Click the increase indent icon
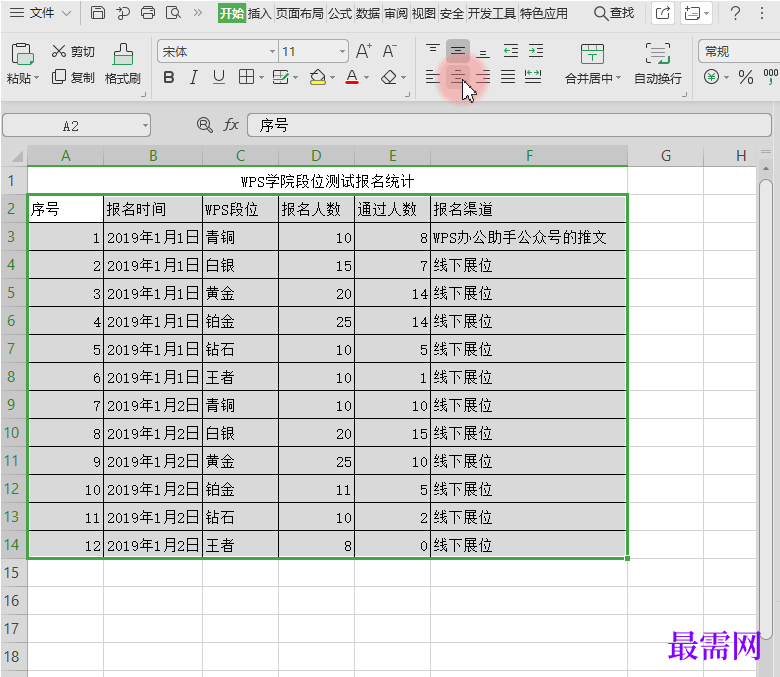 click(536, 51)
